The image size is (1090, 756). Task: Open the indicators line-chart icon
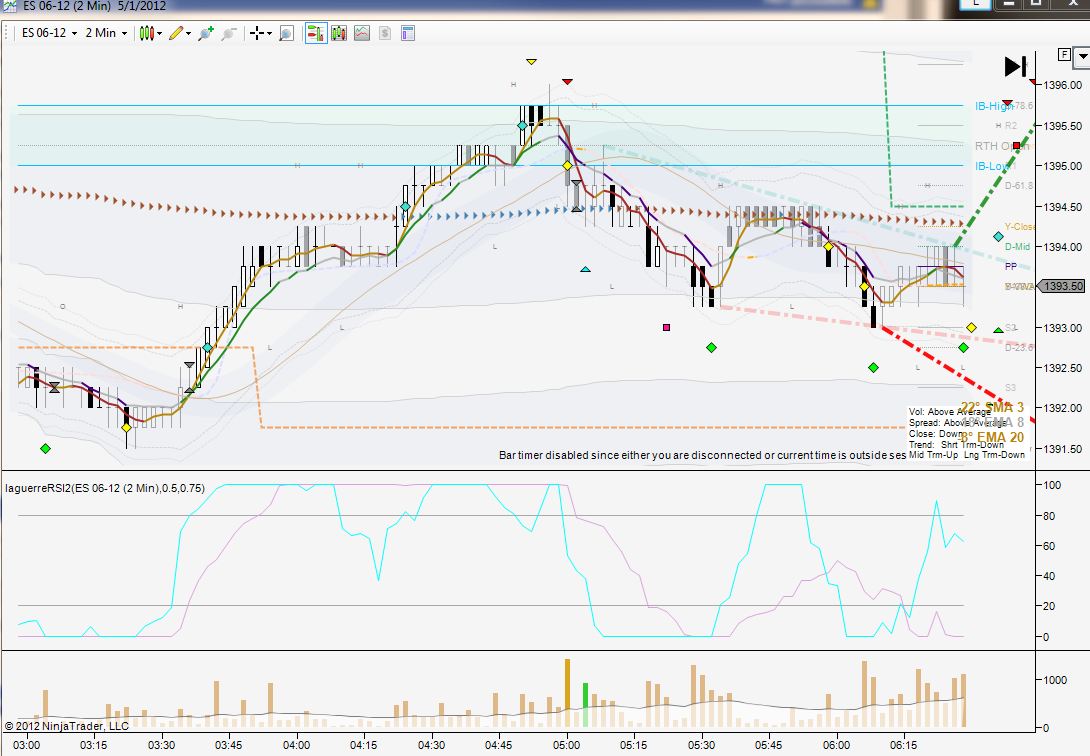pyautogui.click(x=361, y=33)
